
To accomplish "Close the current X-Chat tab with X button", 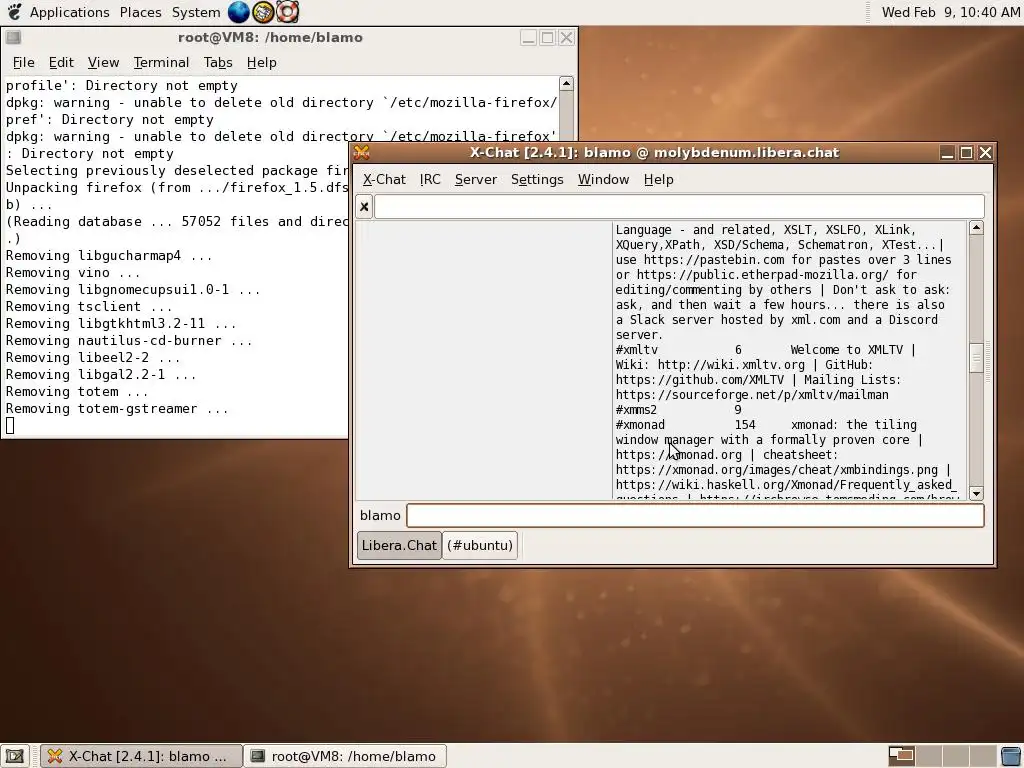I will pos(364,207).
